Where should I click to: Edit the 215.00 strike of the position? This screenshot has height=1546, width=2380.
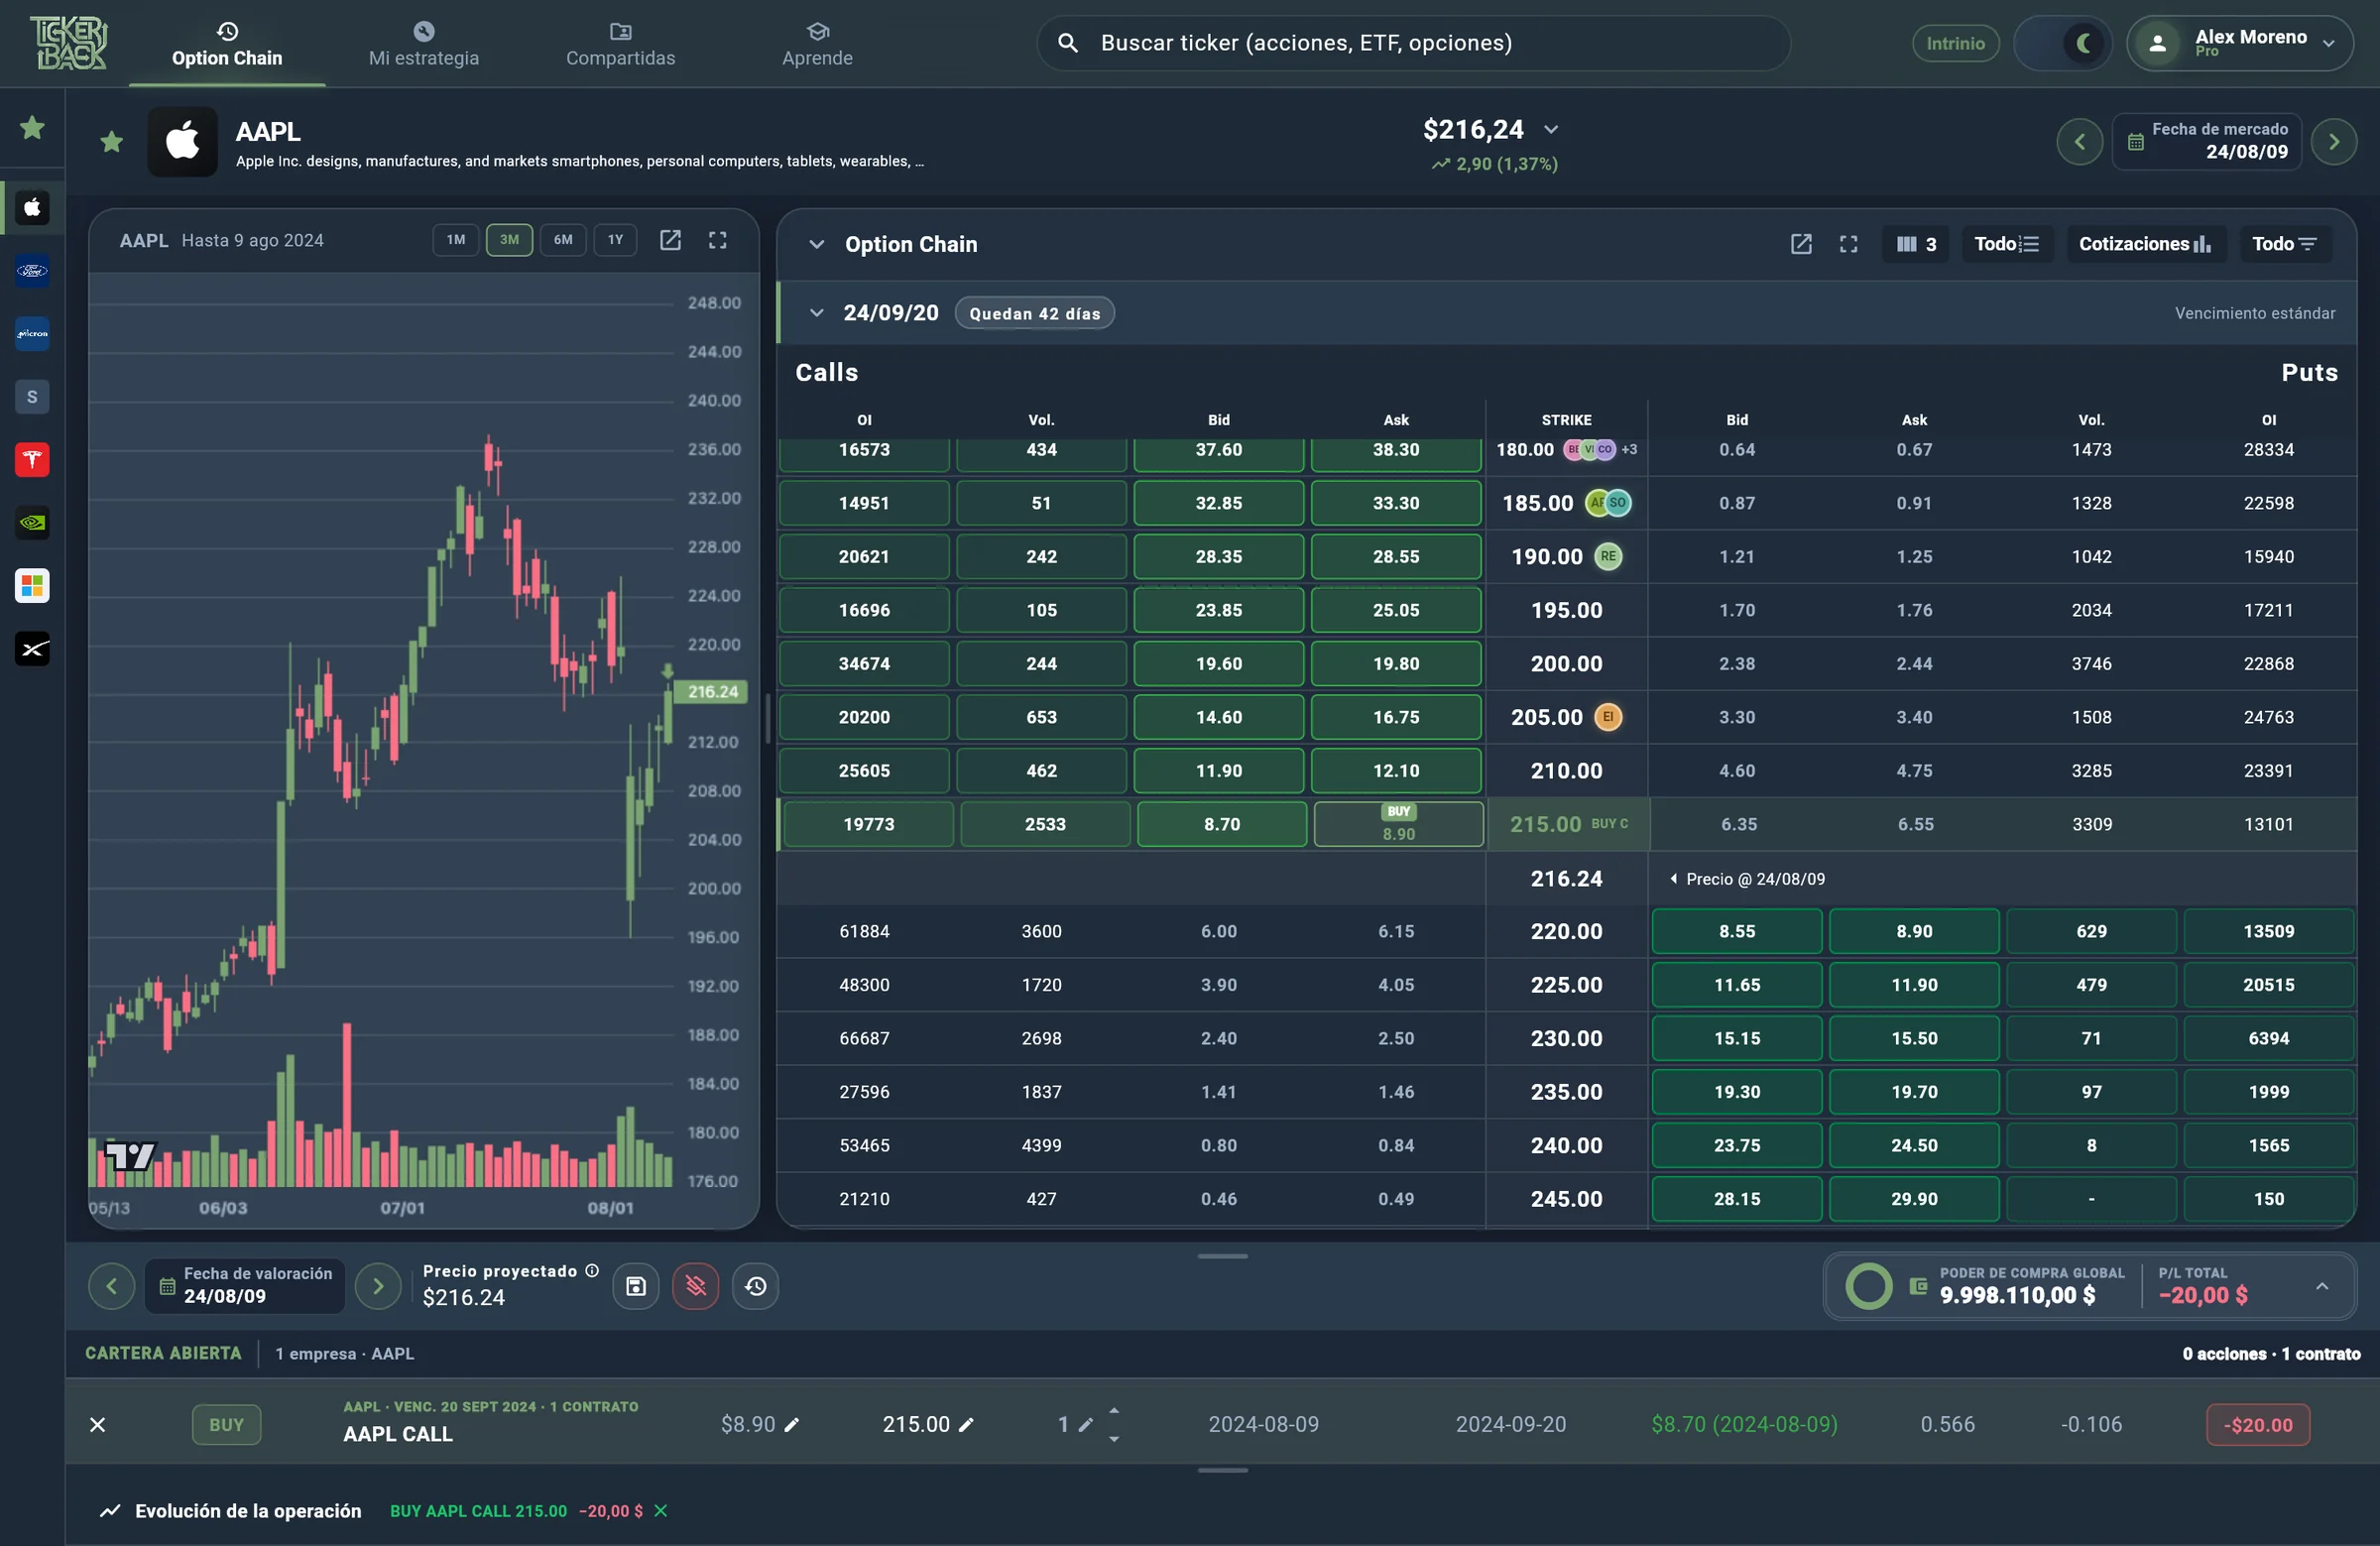[966, 1425]
